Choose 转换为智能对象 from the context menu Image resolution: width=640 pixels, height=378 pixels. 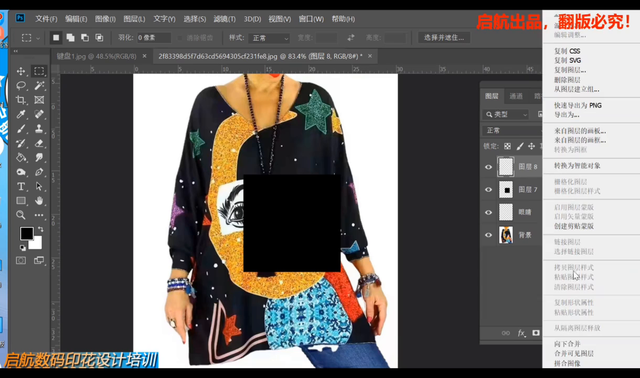pos(577,165)
